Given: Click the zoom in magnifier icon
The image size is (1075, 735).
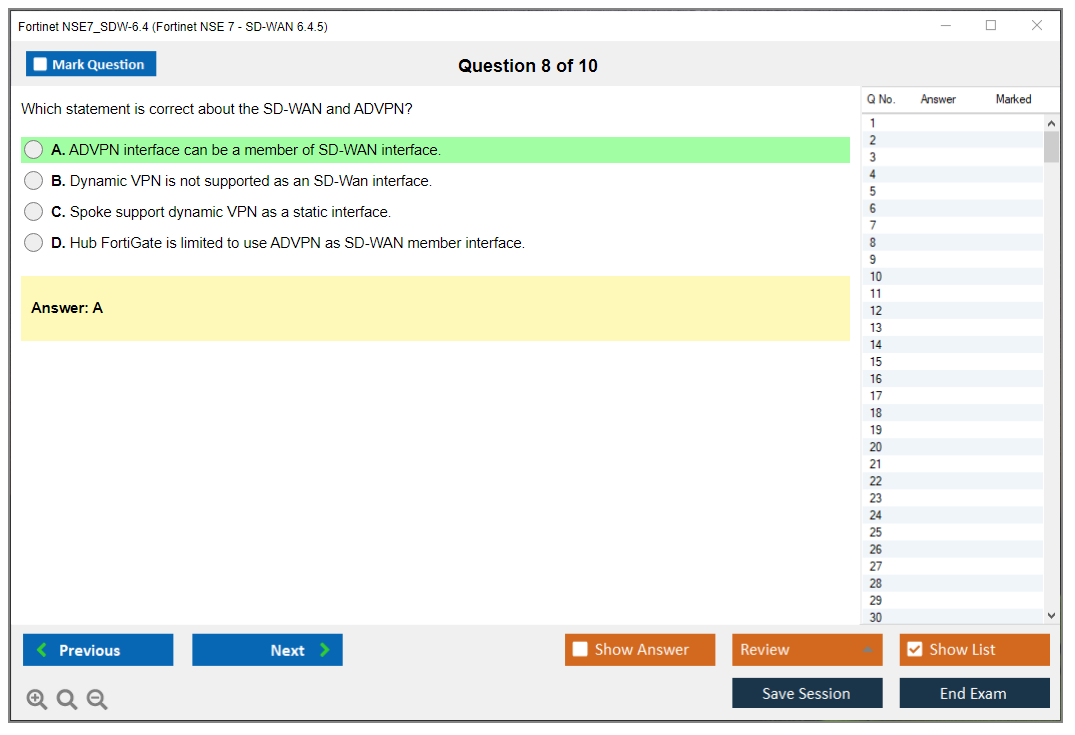Looking at the screenshot, I should coord(37,699).
